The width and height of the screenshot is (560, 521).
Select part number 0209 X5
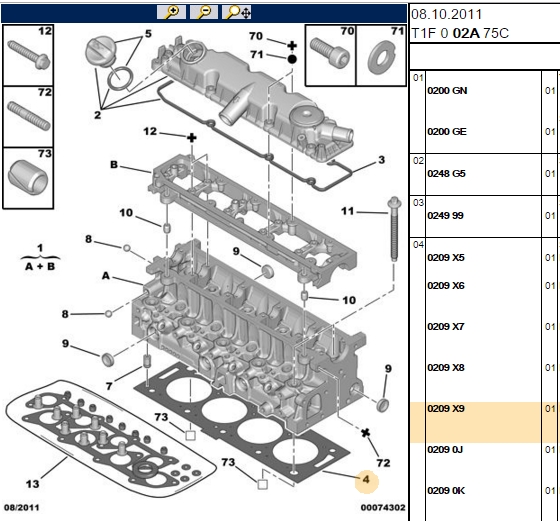coord(446,257)
